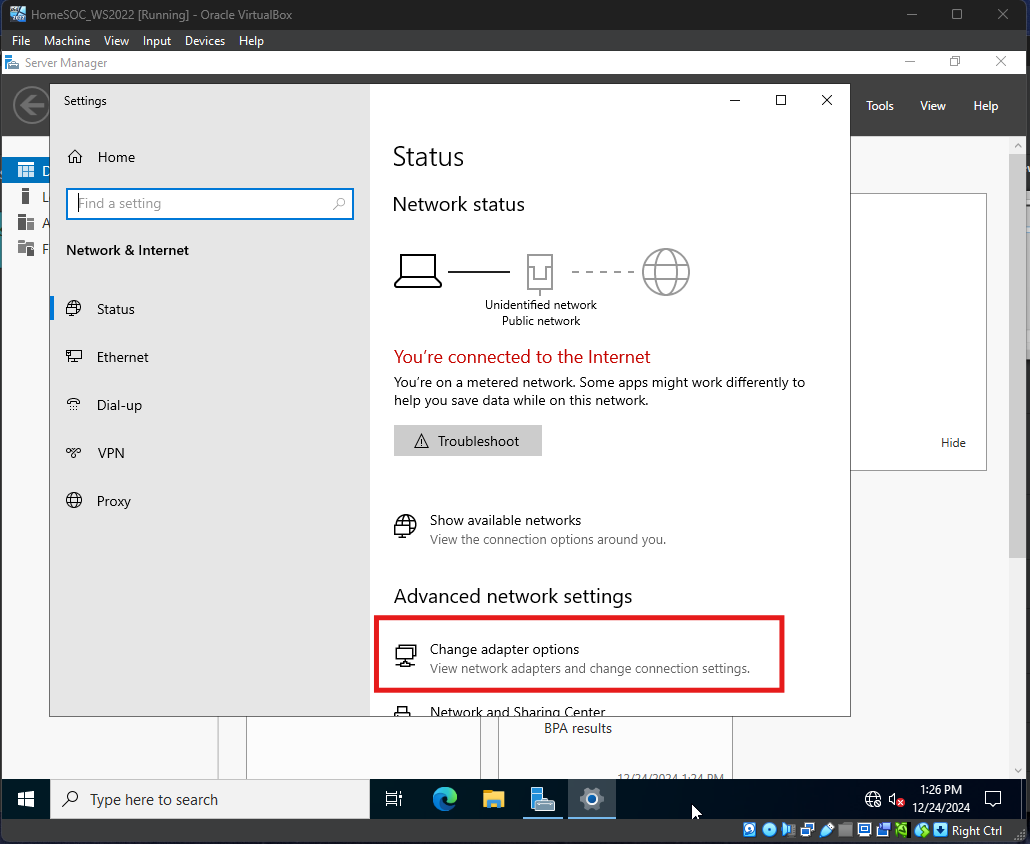
Task: Click the Home icon in Settings
Action: pos(75,157)
